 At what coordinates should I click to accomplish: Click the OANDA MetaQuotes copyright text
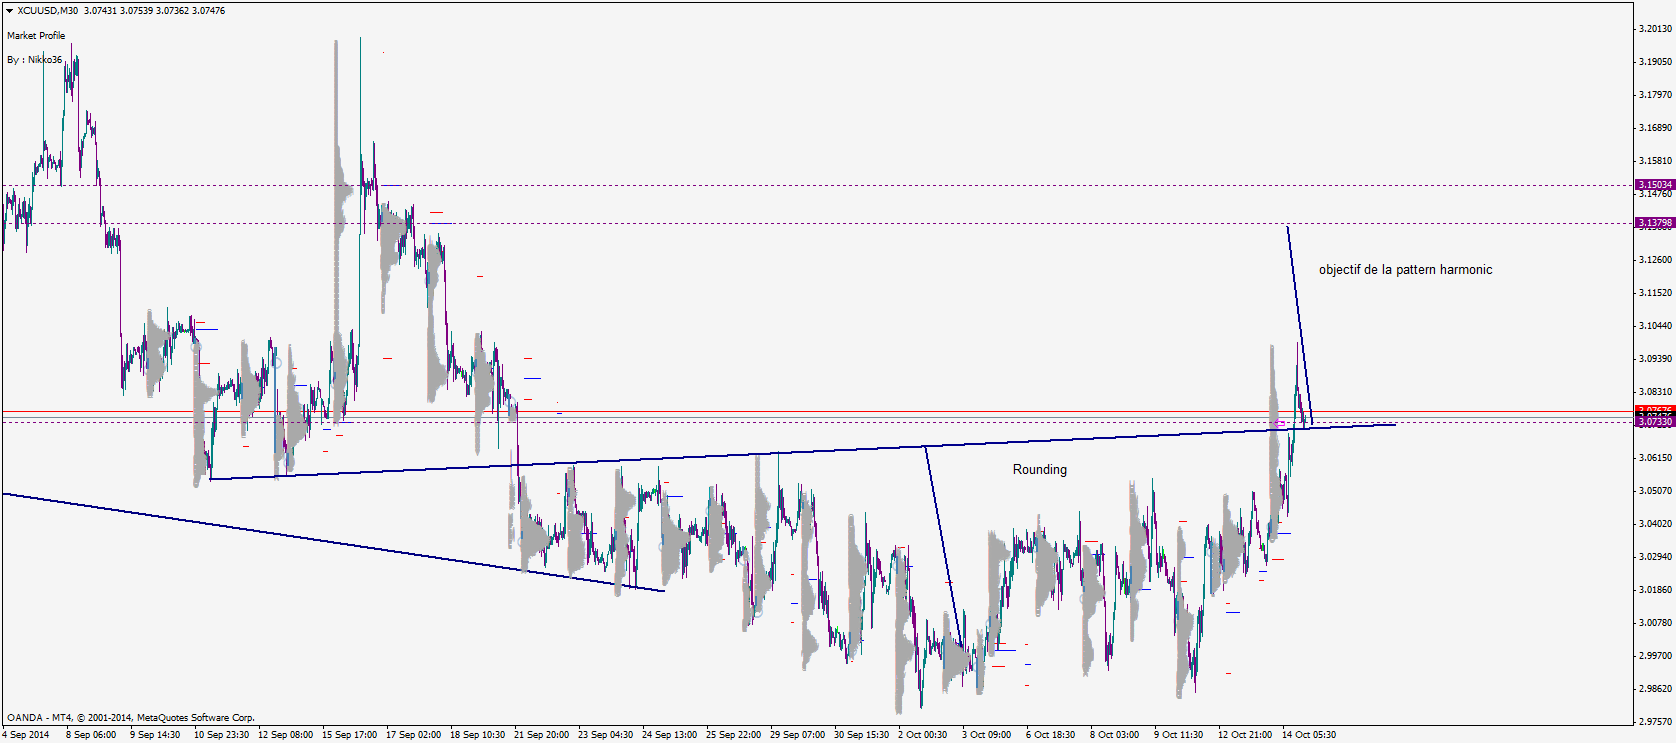[131, 717]
